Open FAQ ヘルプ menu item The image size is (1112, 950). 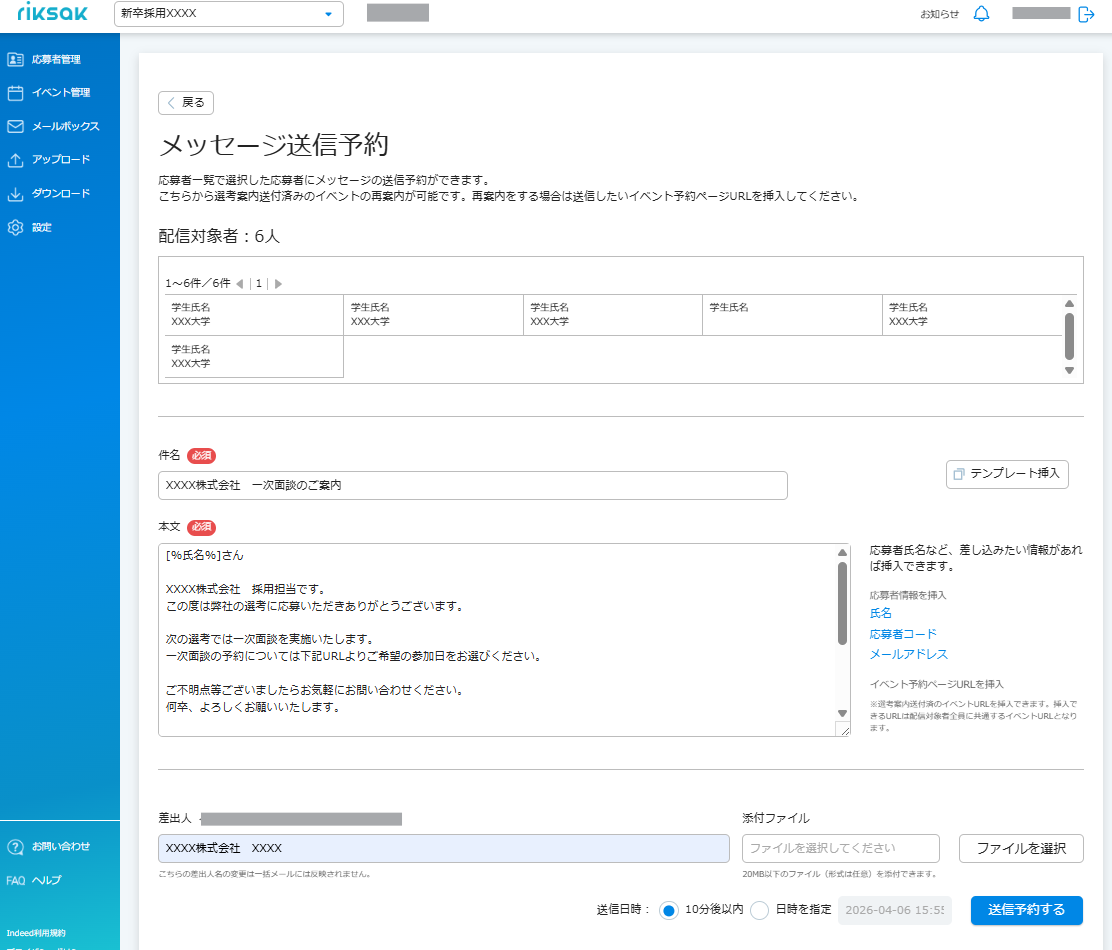point(34,881)
